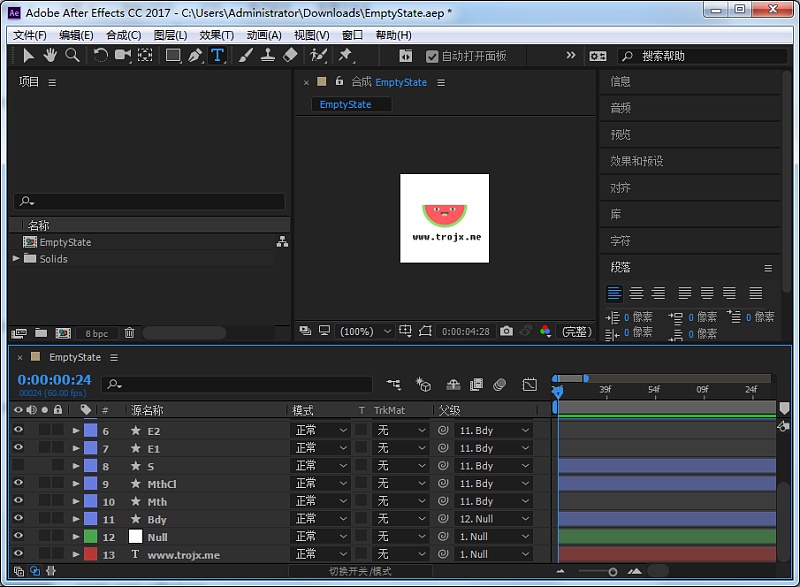This screenshot has width=800, height=587.
Task: Open the resolution (完整) dropdown
Action: (x=576, y=331)
